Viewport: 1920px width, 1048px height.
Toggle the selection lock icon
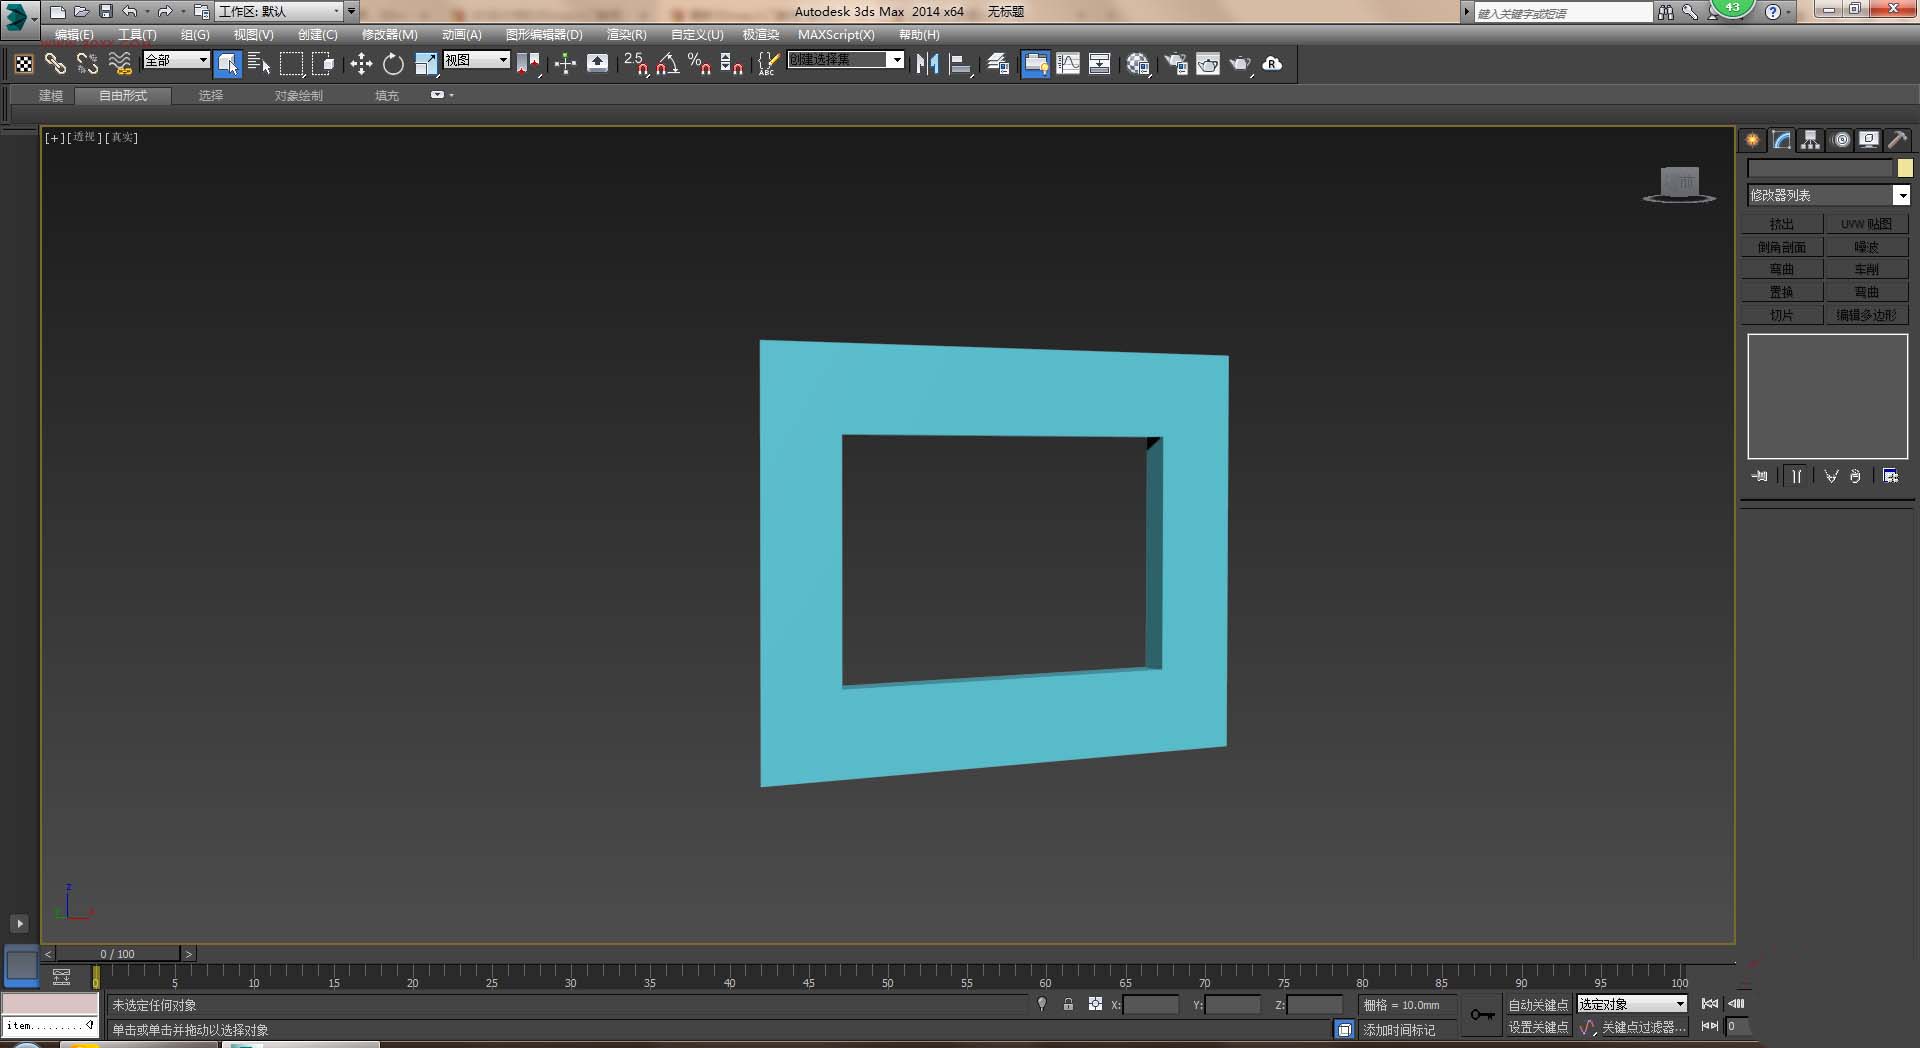coord(1068,1004)
